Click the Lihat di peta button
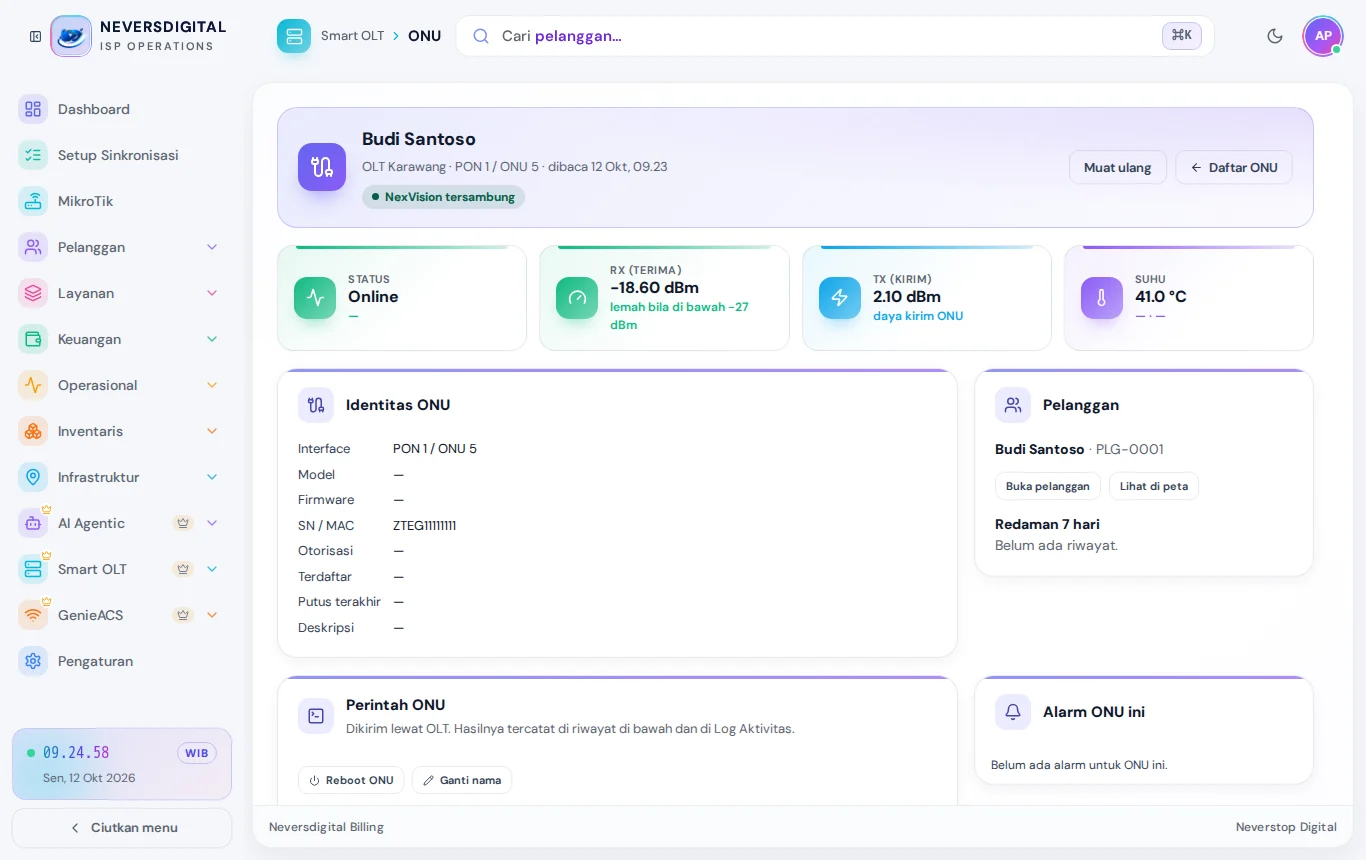Screen dimensions: 1366x860 (1154, 486)
